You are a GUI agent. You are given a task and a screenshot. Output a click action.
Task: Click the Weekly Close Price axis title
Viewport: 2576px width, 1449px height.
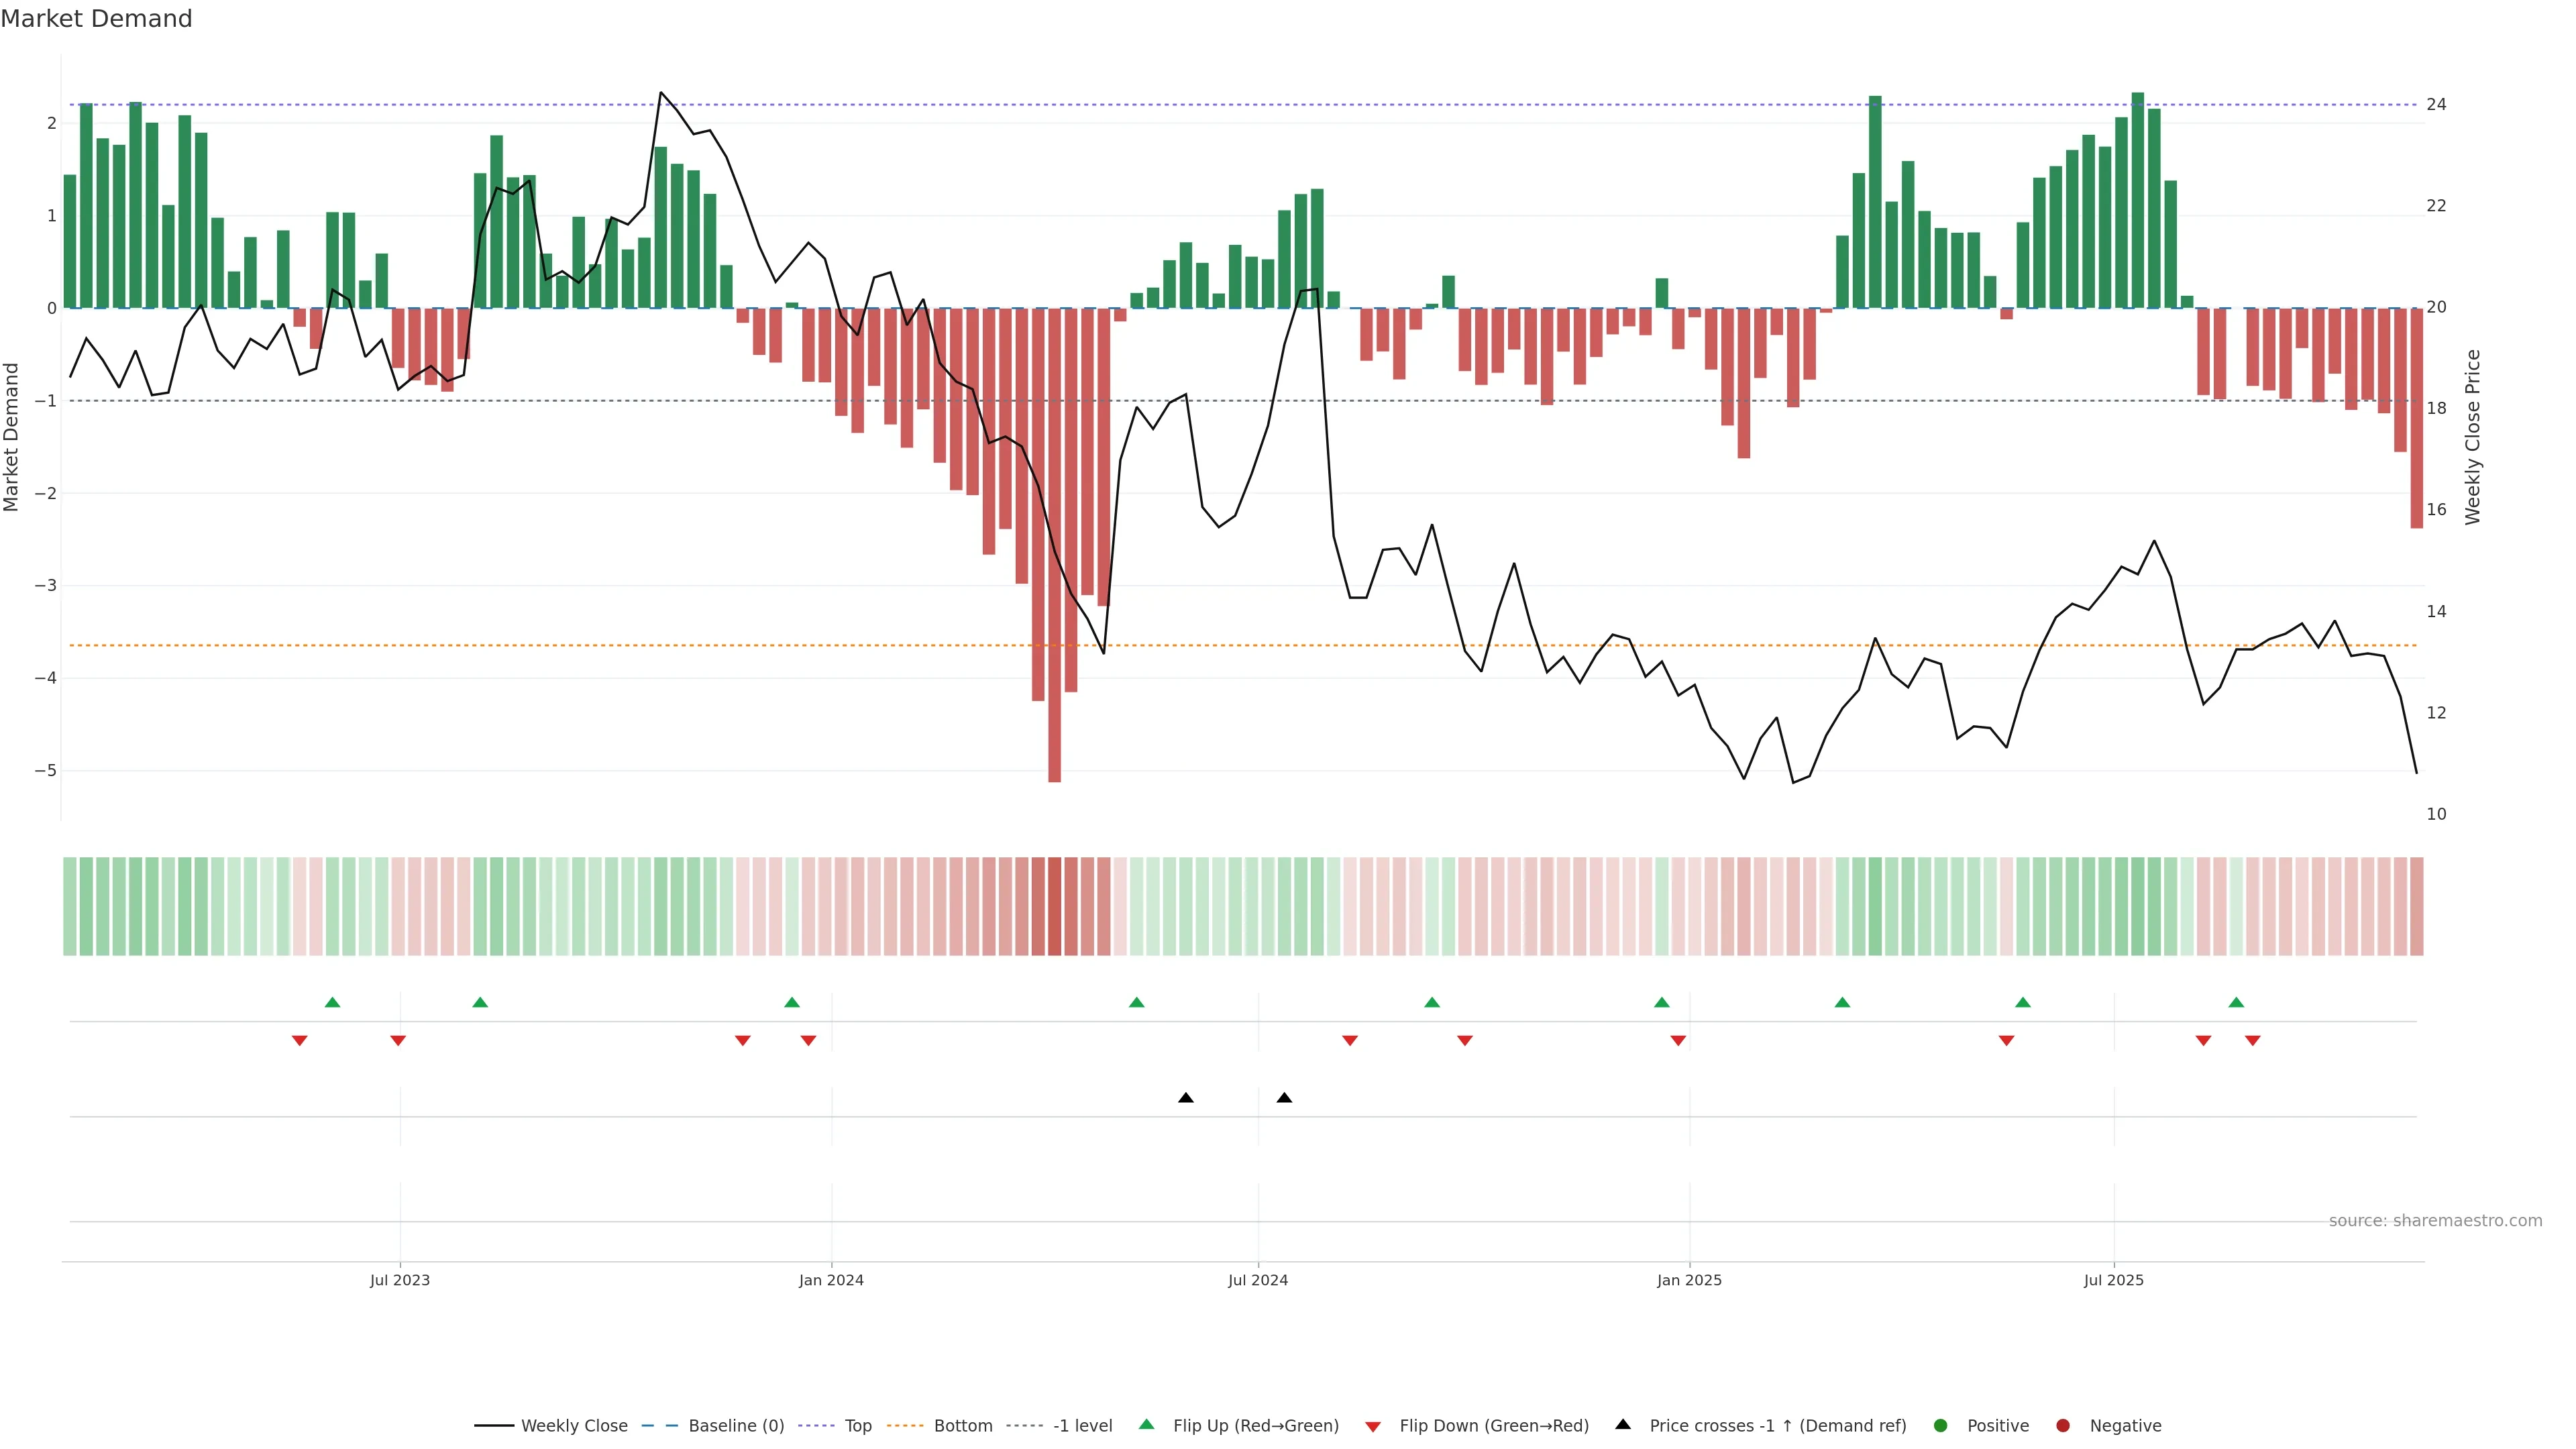tap(2473, 437)
